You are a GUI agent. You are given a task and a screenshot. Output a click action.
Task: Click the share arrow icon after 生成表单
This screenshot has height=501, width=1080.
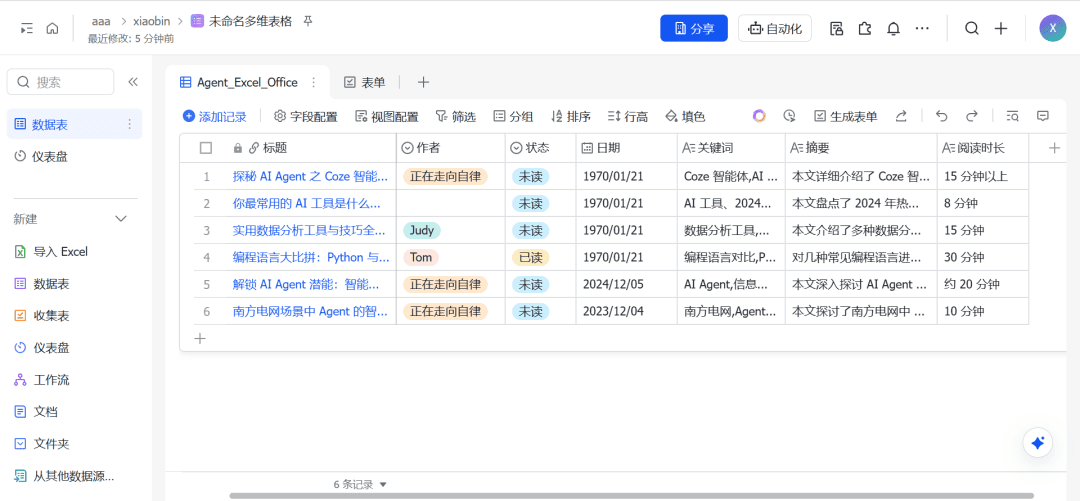tap(901, 116)
